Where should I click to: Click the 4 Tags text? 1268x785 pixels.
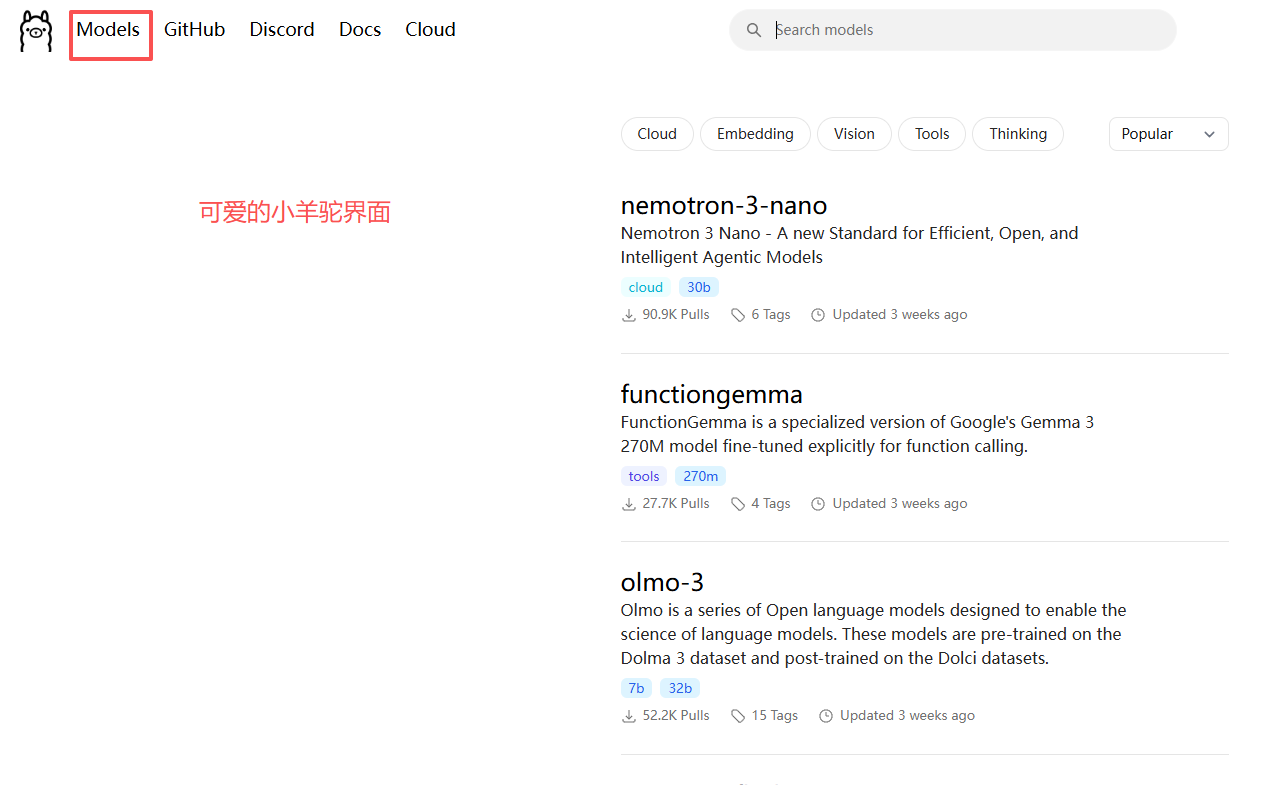click(771, 504)
